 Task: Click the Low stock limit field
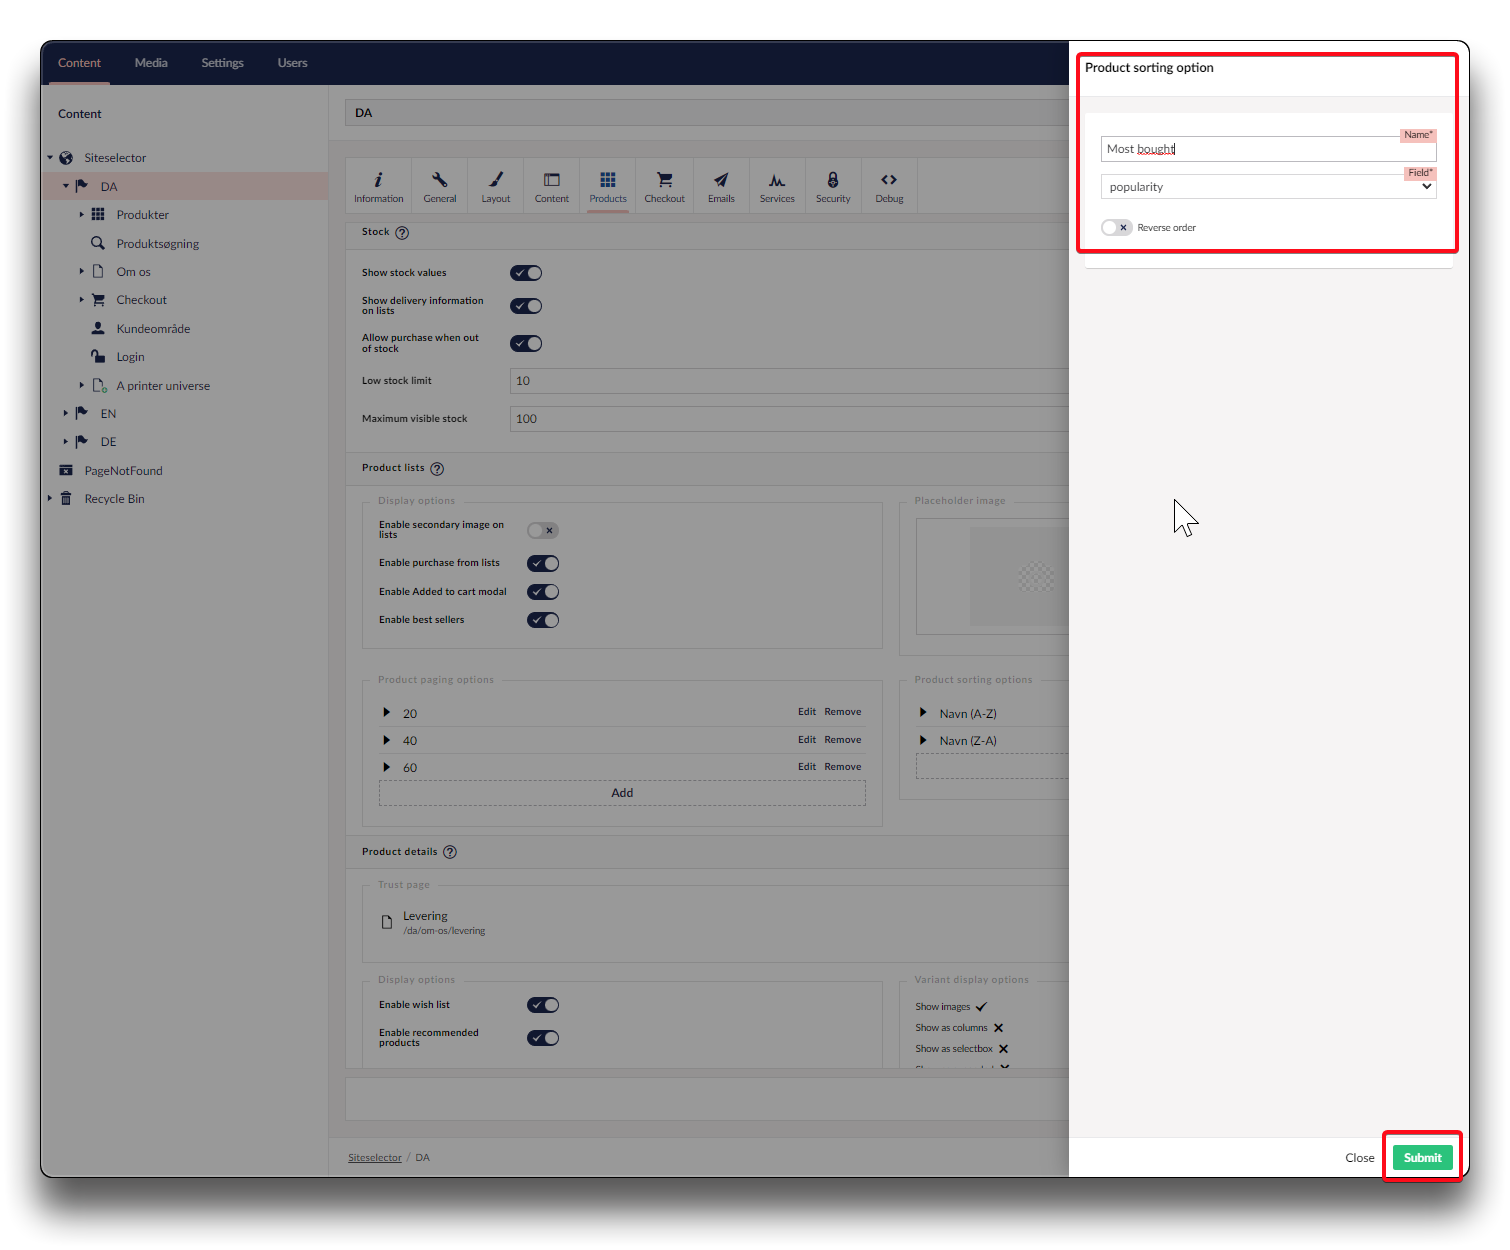point(789,381)
